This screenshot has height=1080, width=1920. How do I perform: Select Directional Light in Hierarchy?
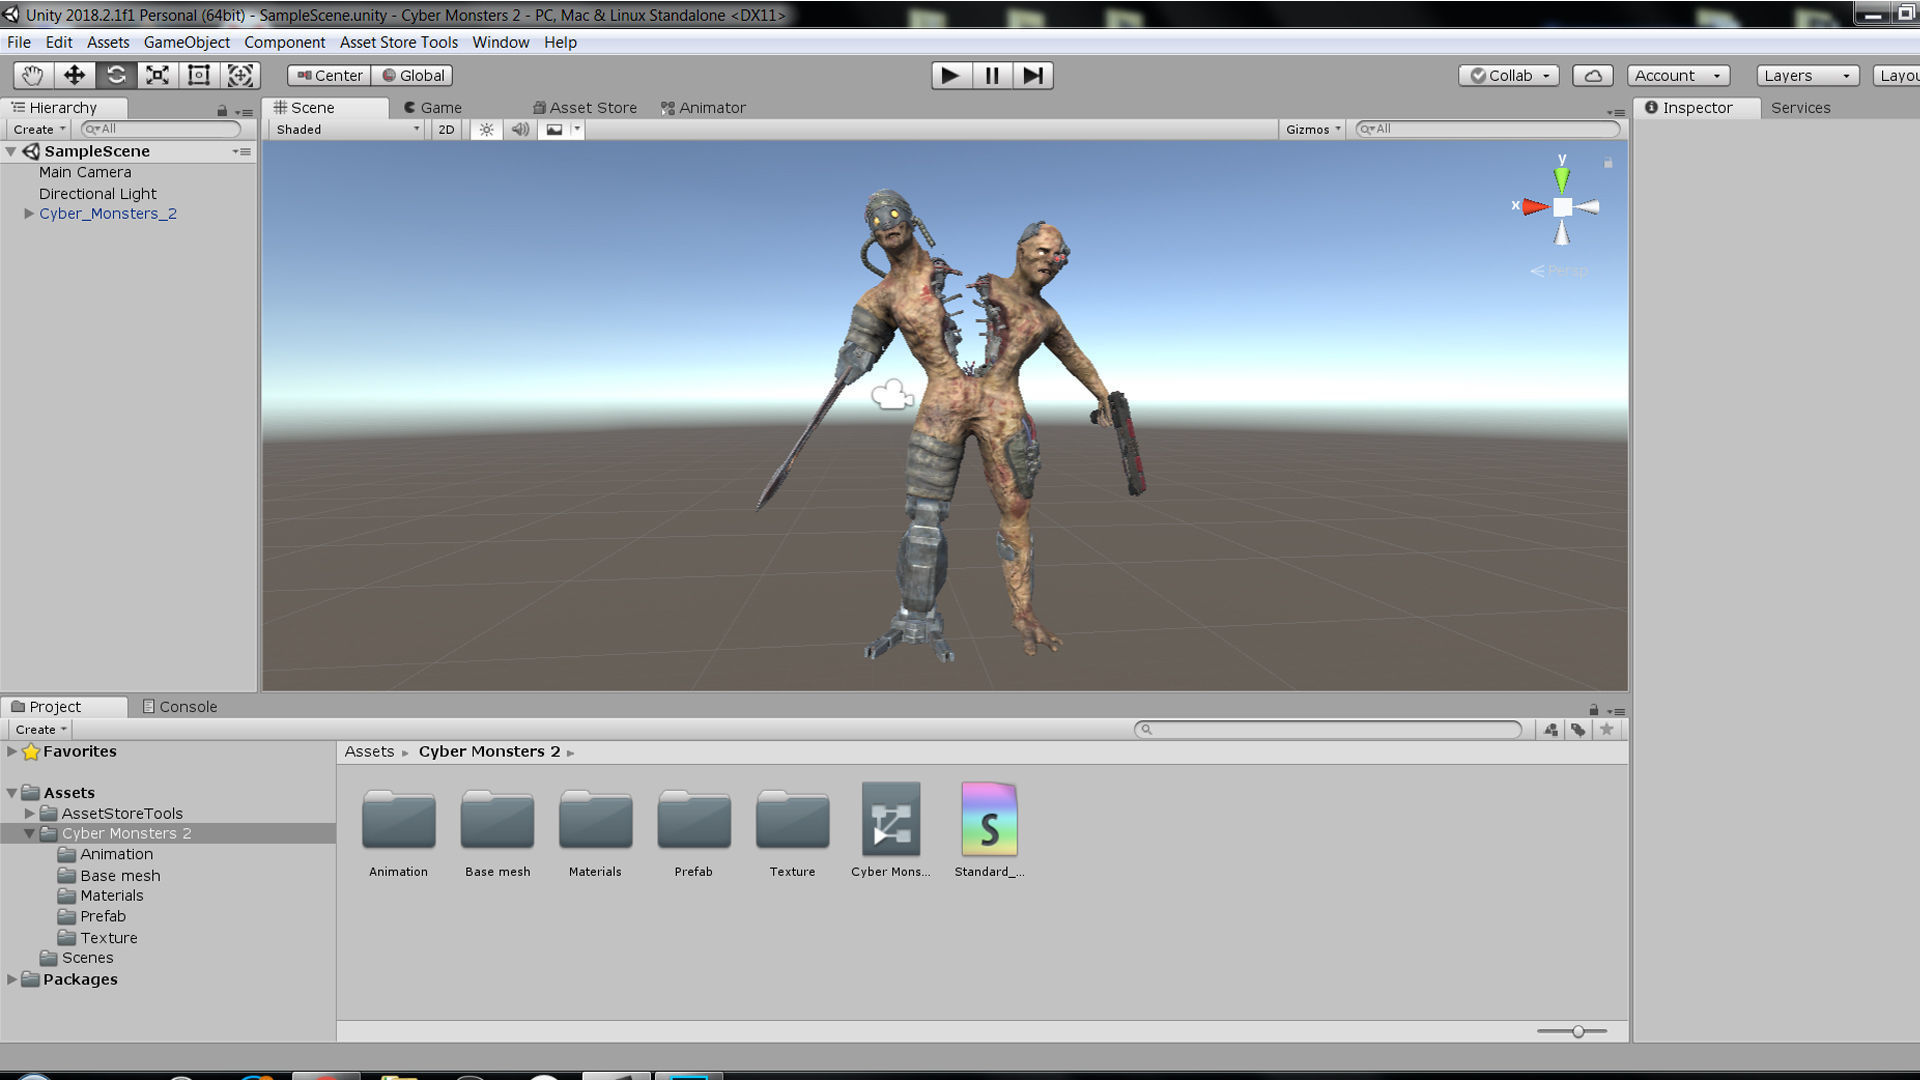click(x=97, y=193)
